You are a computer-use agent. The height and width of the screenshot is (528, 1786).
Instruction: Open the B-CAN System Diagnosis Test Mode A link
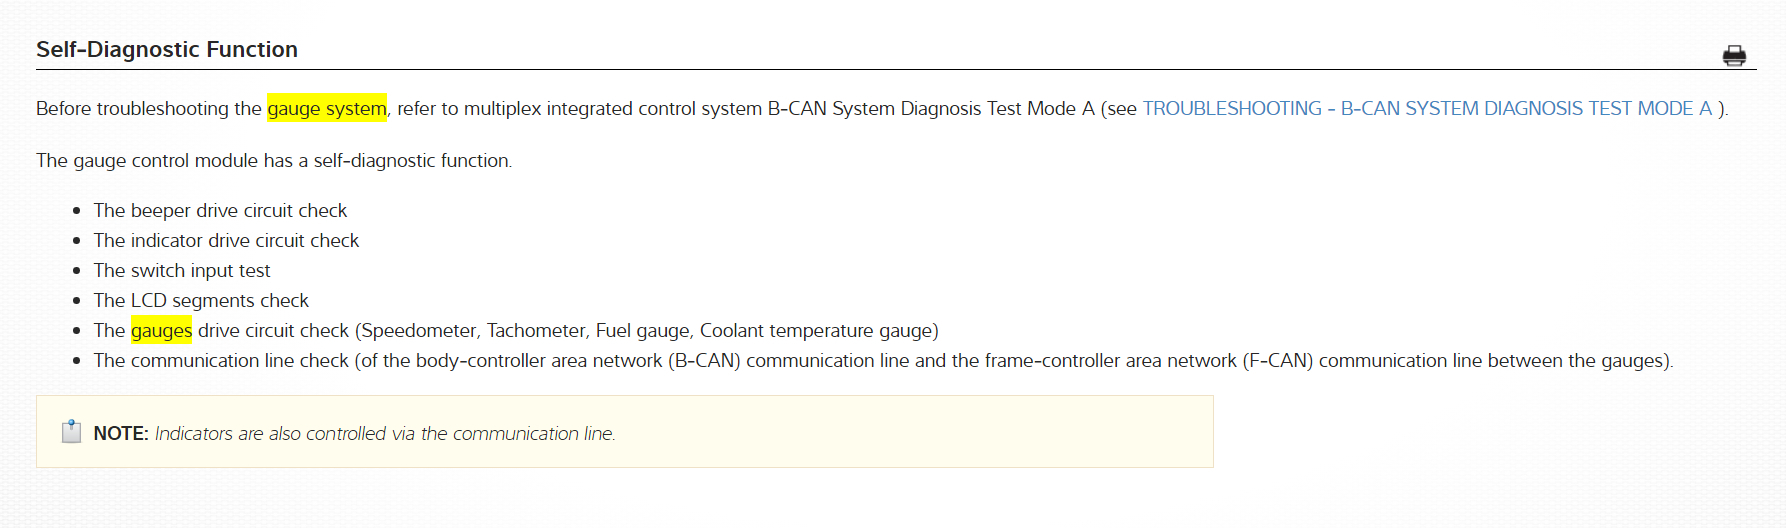pyautogui.click(x=1427, y=109)
